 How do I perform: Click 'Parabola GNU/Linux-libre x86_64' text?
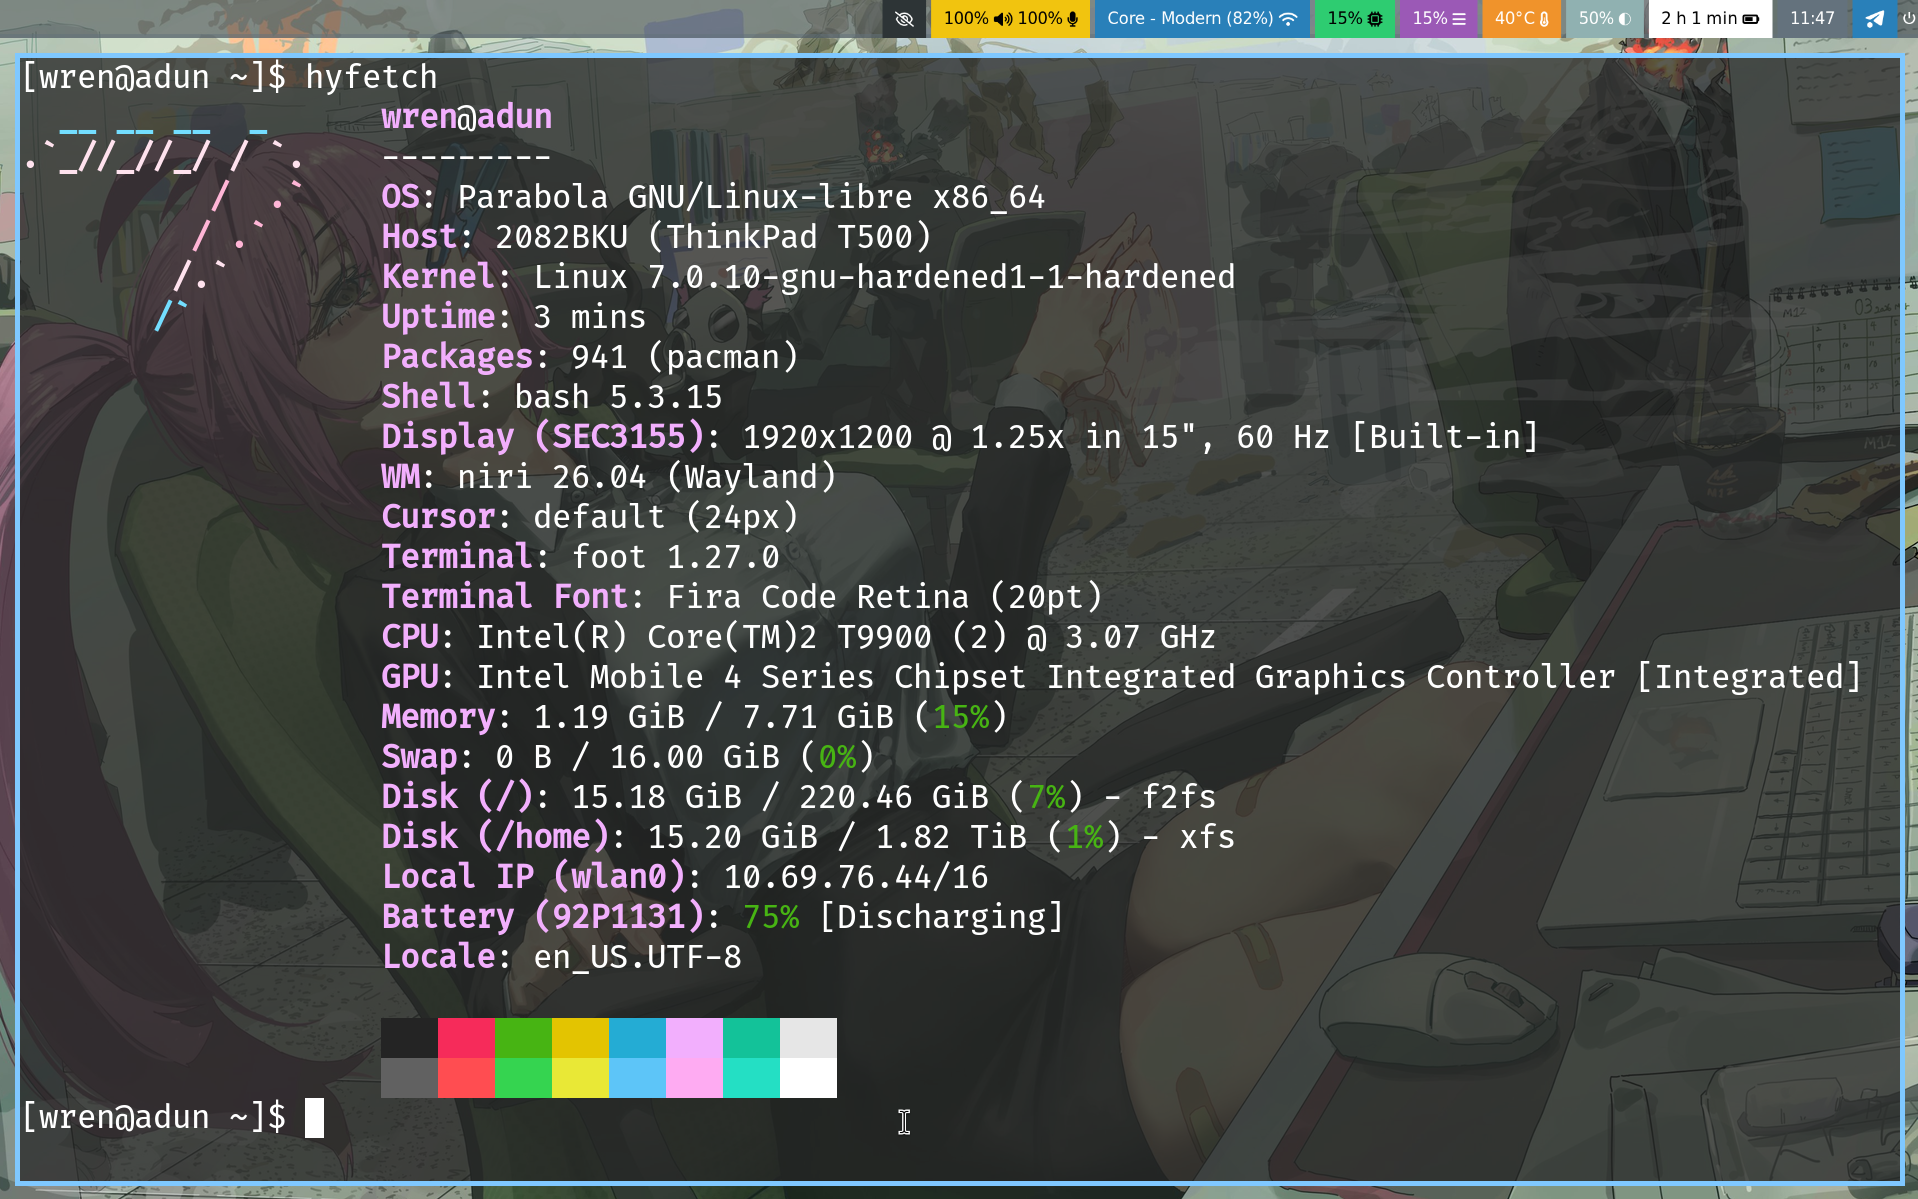[751, 197]
